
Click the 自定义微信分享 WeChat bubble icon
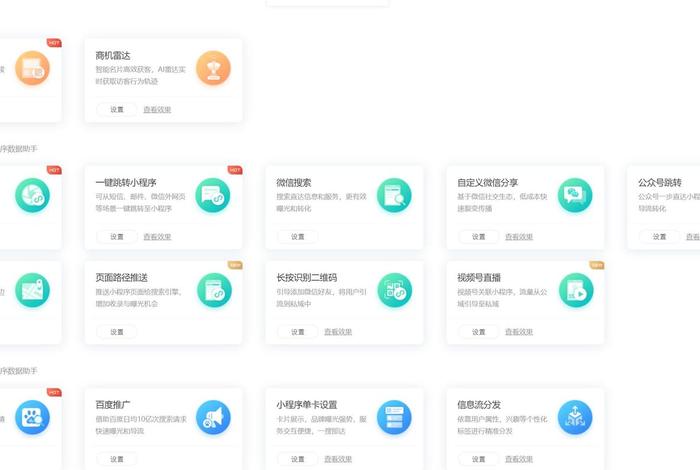(x=575, y=195)
